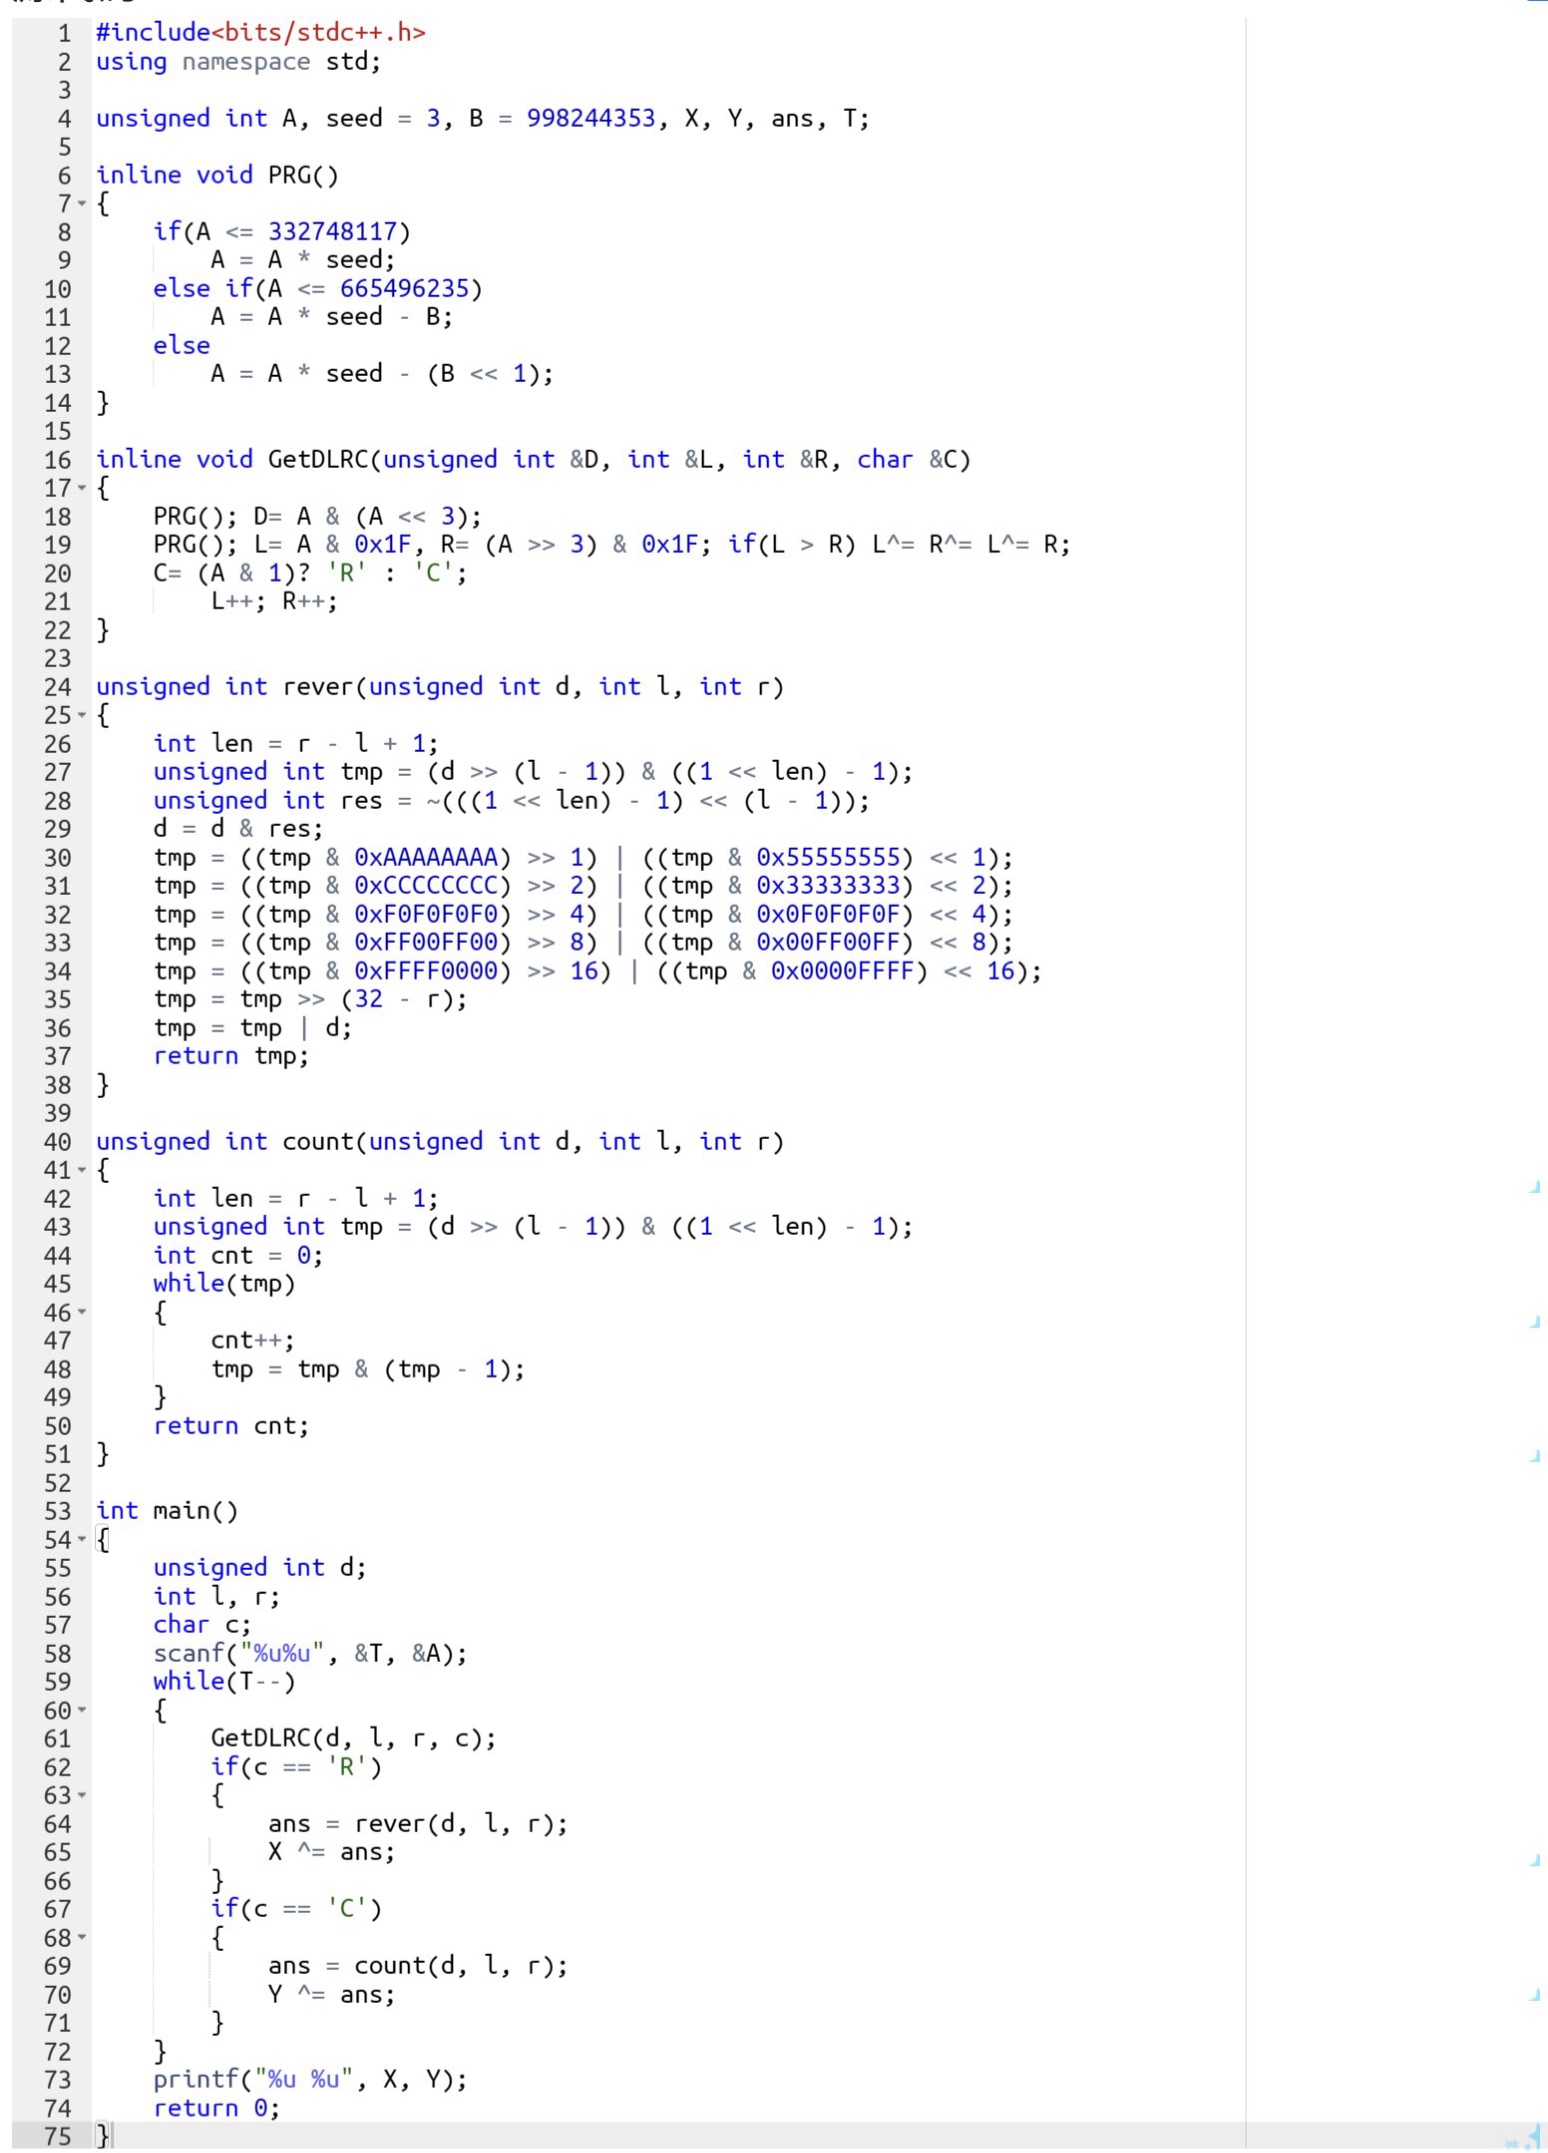Image resolution: width=1548 pixels, height=2153 pixels.
Task: Click line number 75 in the gutter
Action: click(58, 2137)
